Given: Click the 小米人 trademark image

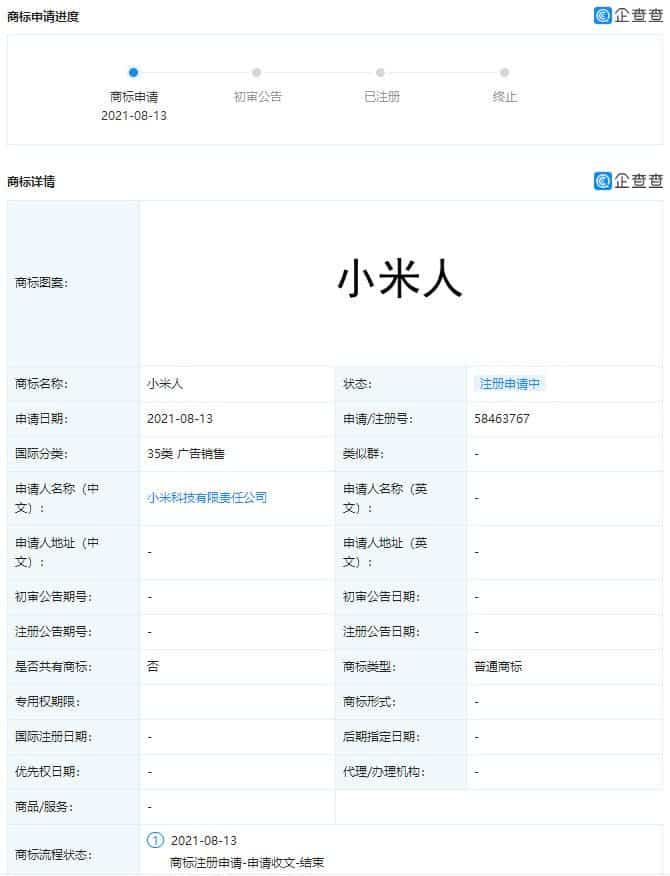Looking at the screenshot, I should (401, 278).
